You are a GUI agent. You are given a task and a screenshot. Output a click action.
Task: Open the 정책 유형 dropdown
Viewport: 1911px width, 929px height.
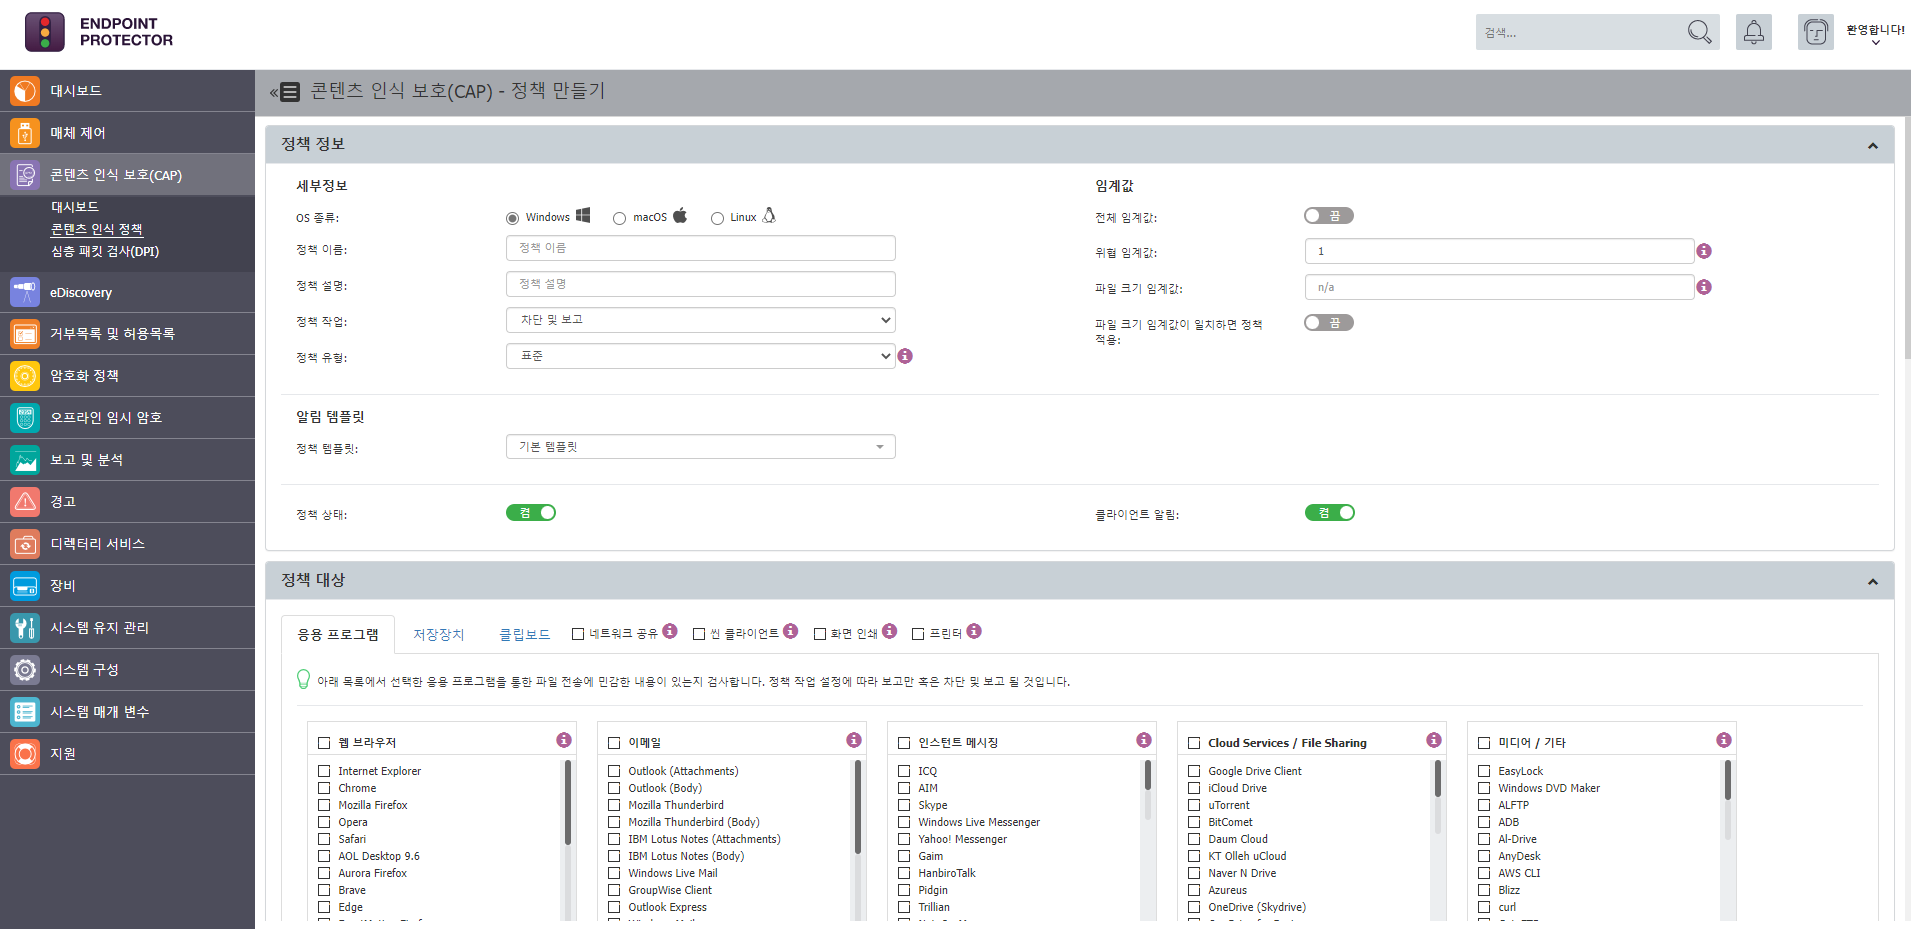tap(701, 356)
